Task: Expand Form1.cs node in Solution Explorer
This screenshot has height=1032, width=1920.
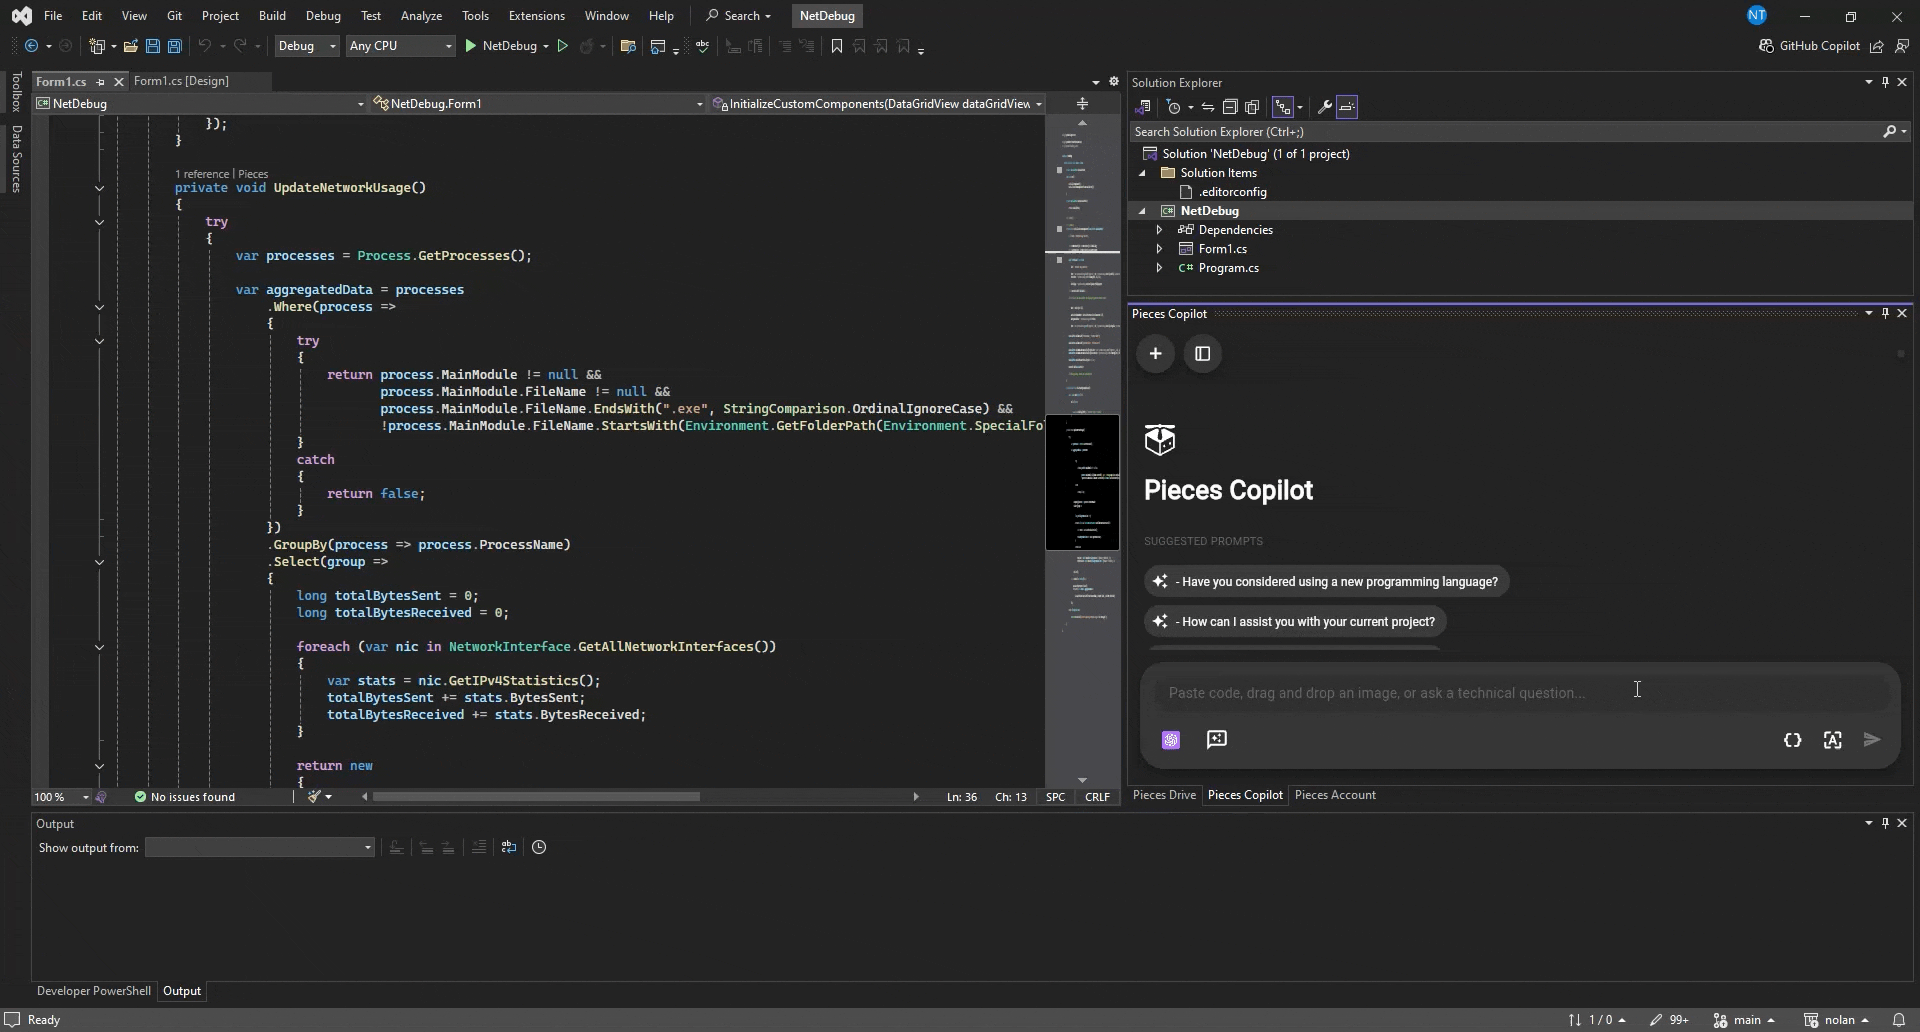Action: pyautogui.click(x=1159, y=249)
